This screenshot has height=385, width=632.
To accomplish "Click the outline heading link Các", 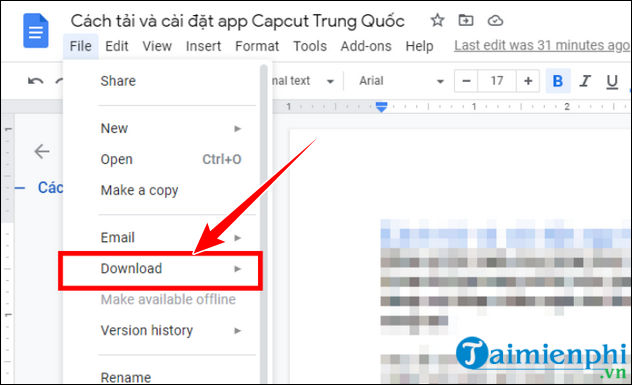I will point(50,187).
